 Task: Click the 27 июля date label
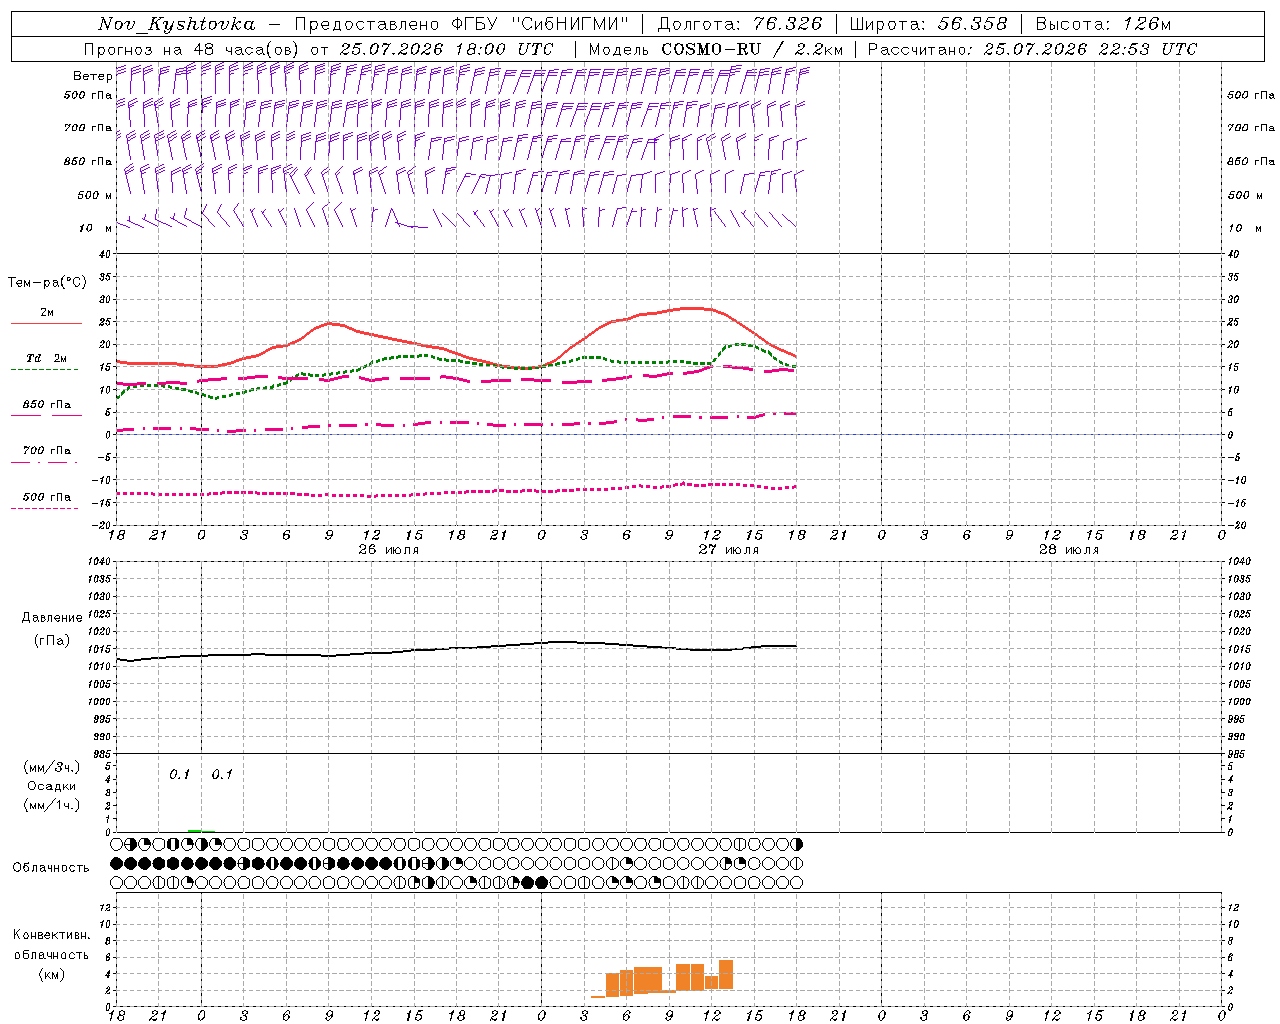point(728,549)
